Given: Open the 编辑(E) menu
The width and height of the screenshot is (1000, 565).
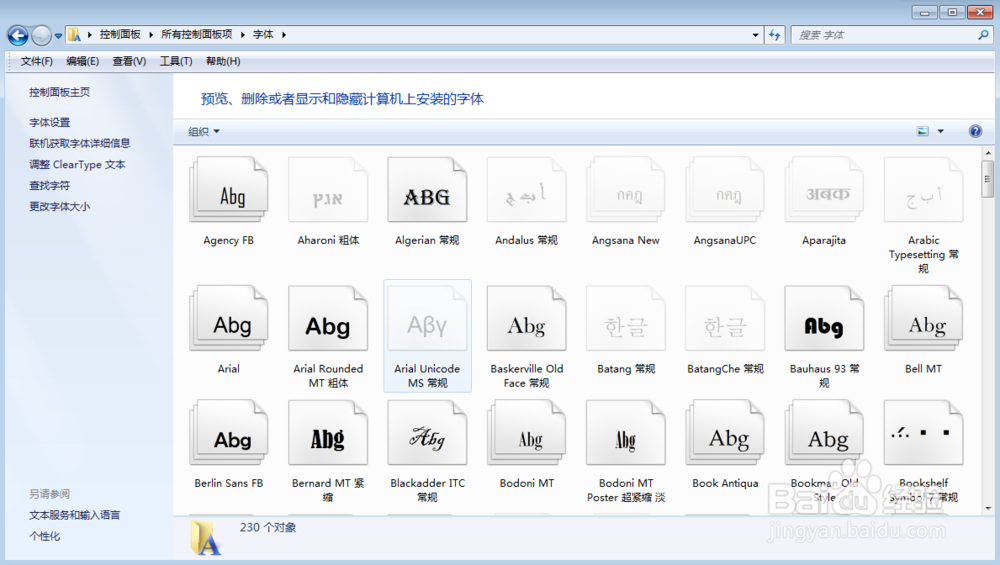Looking at the screenshot, I should [82, 61].
